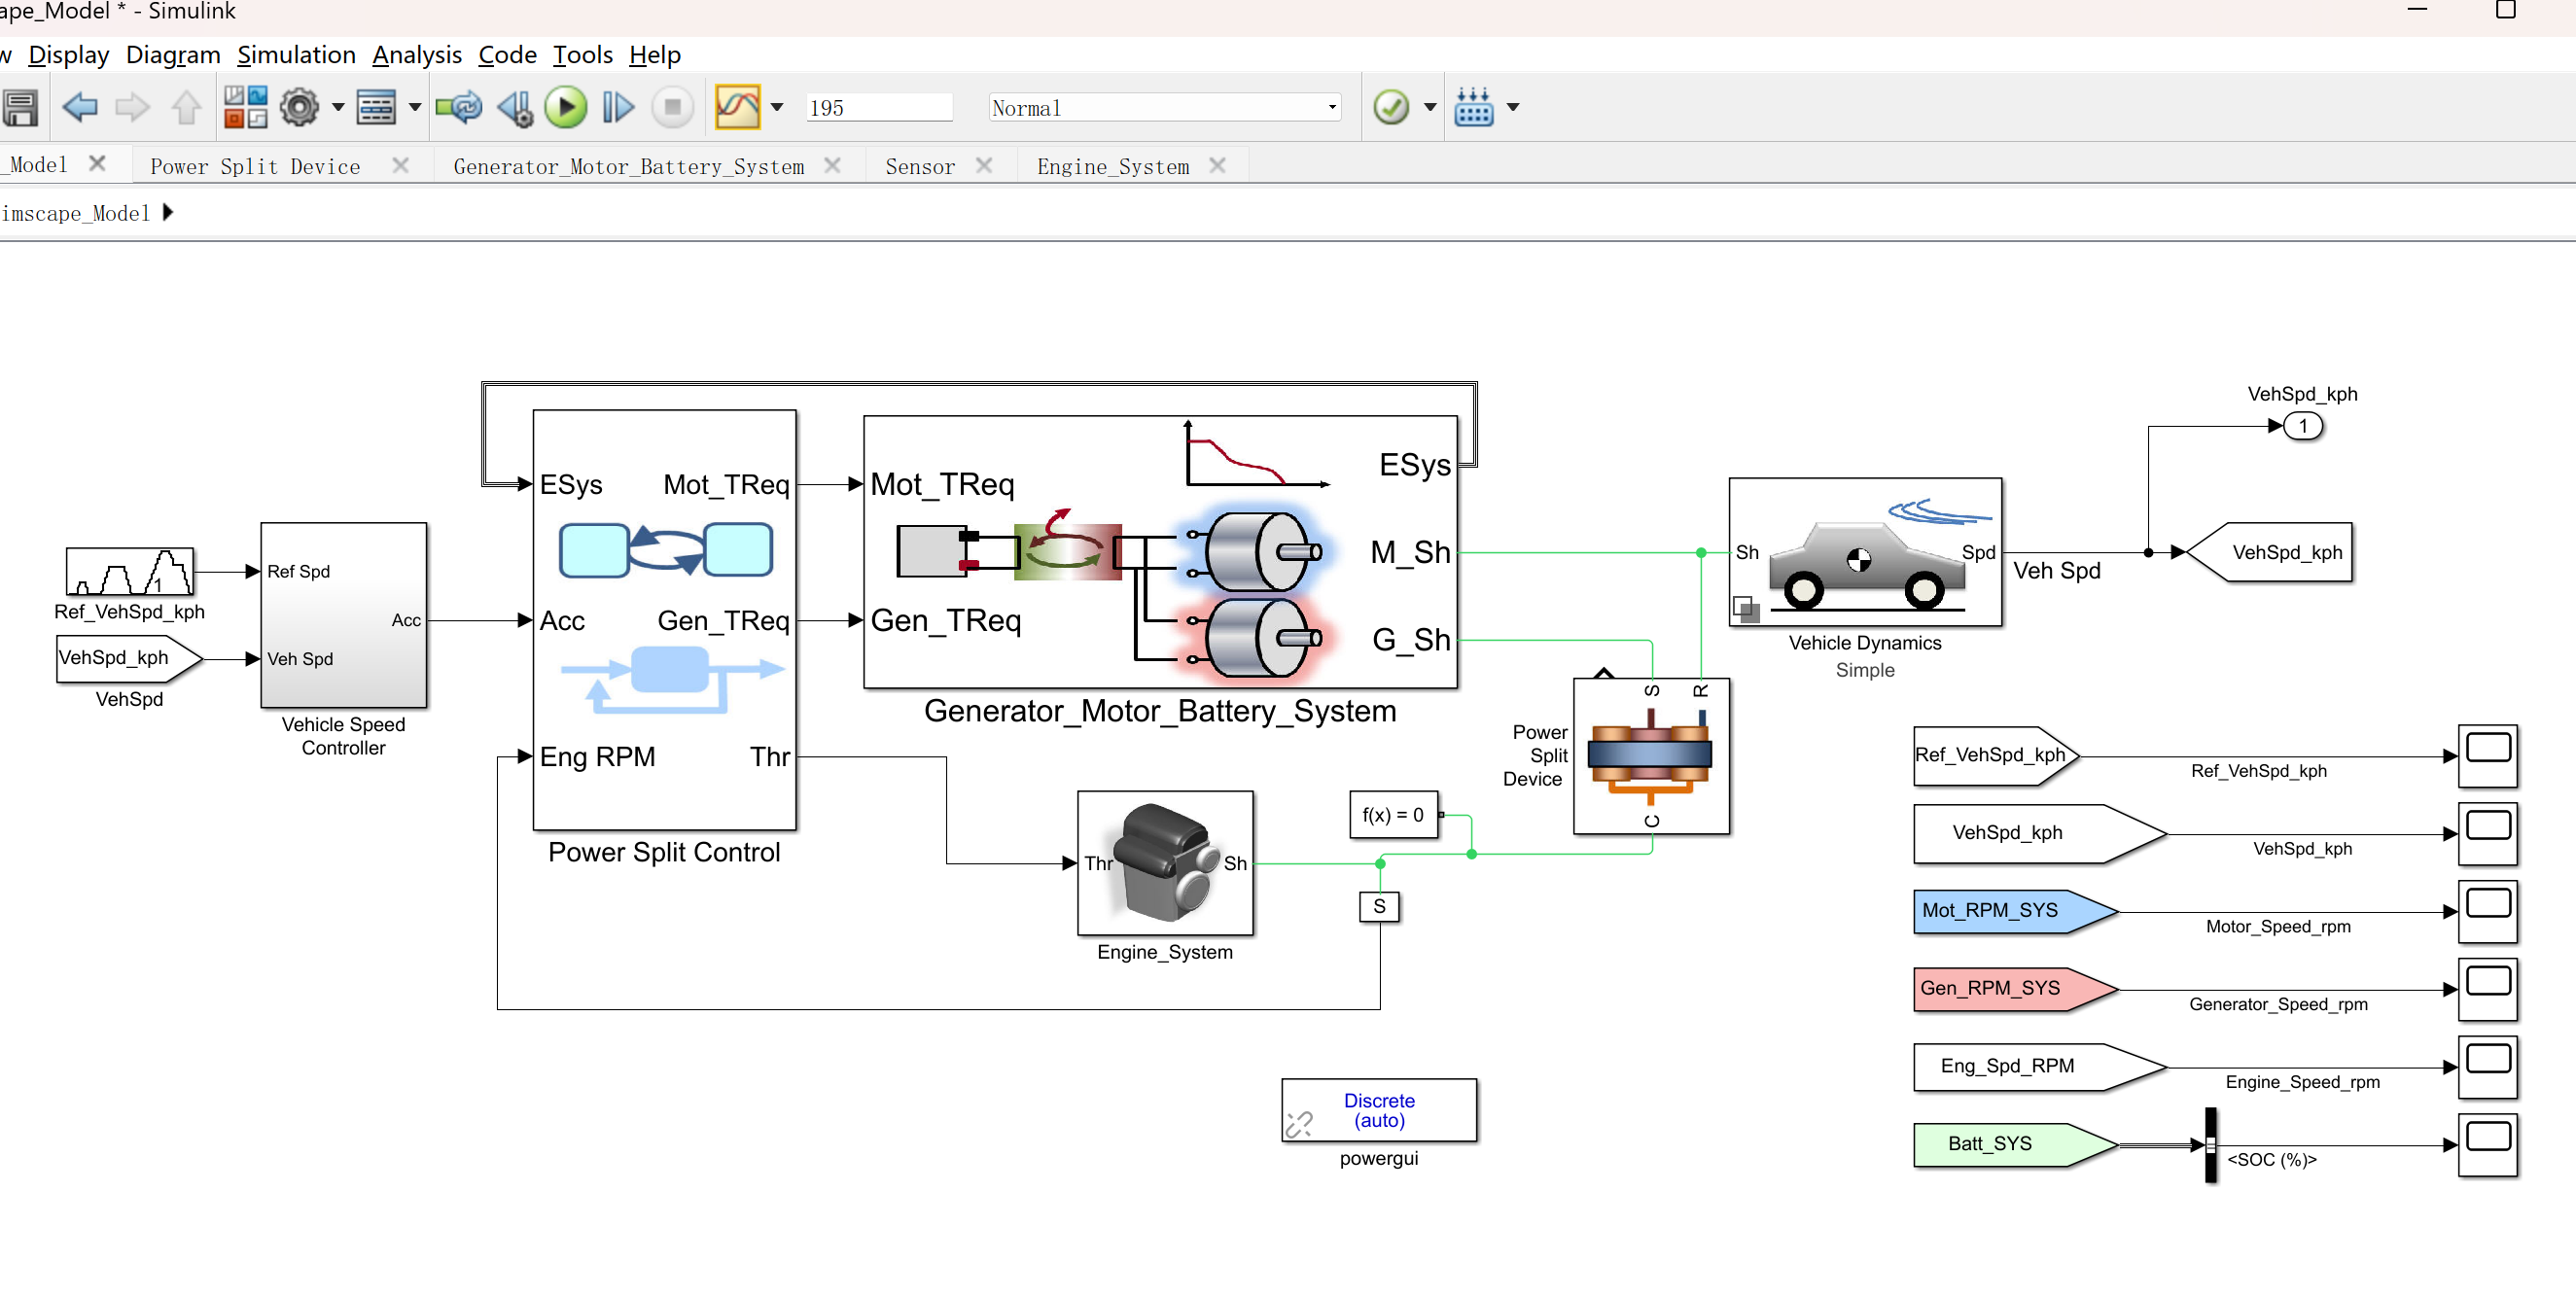Open the Simulation menu
The height and width of the screenshot is (1297, 2576).
(x=296, y=55)
